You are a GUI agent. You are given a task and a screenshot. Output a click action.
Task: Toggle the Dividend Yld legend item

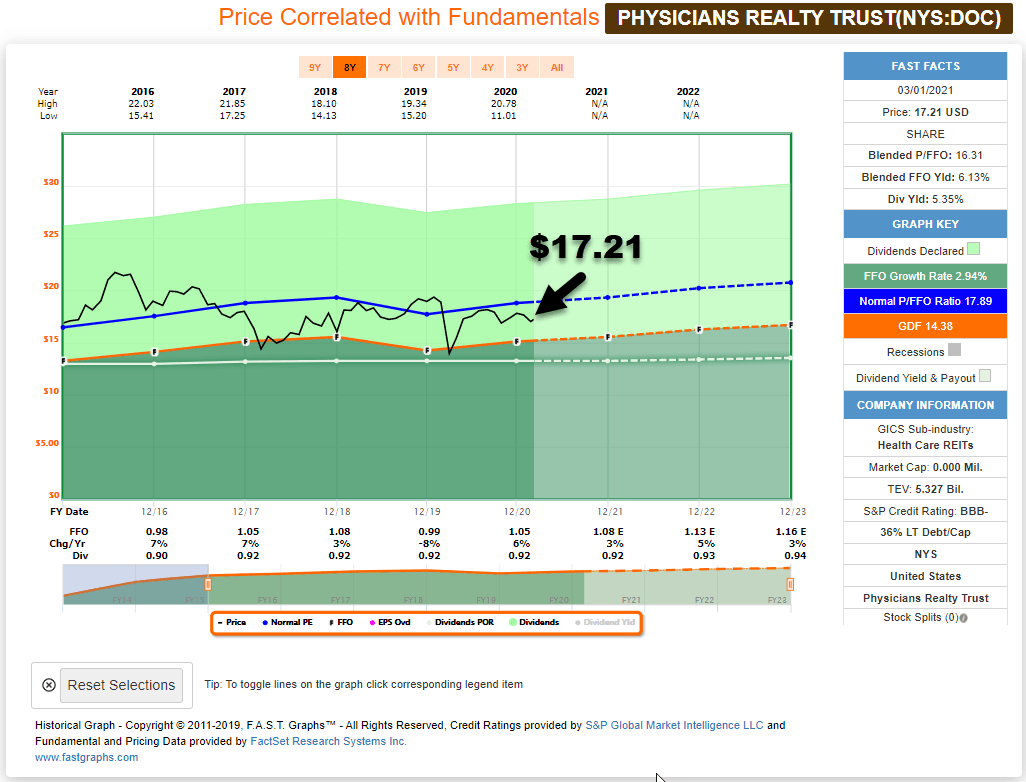coord(605,622)
